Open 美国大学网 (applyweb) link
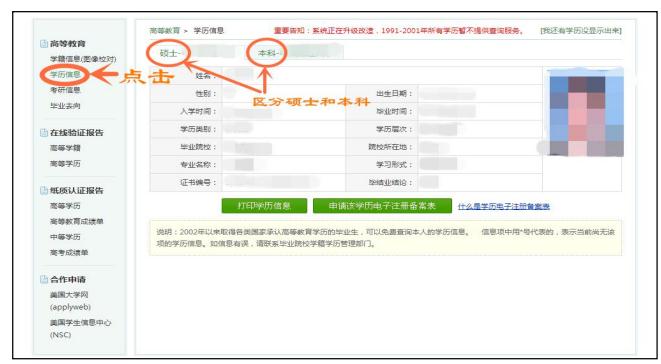 [x=70, y=301]
